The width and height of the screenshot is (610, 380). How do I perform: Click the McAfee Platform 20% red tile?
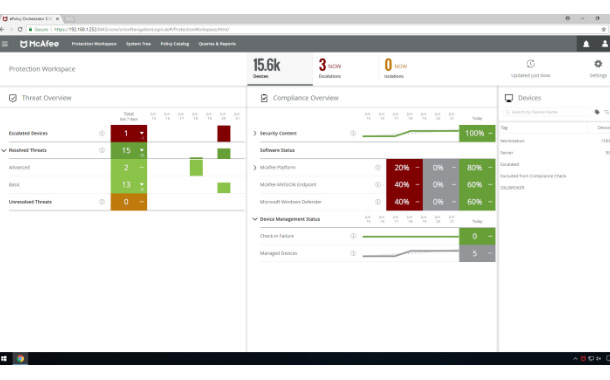[x=404, y=168]
